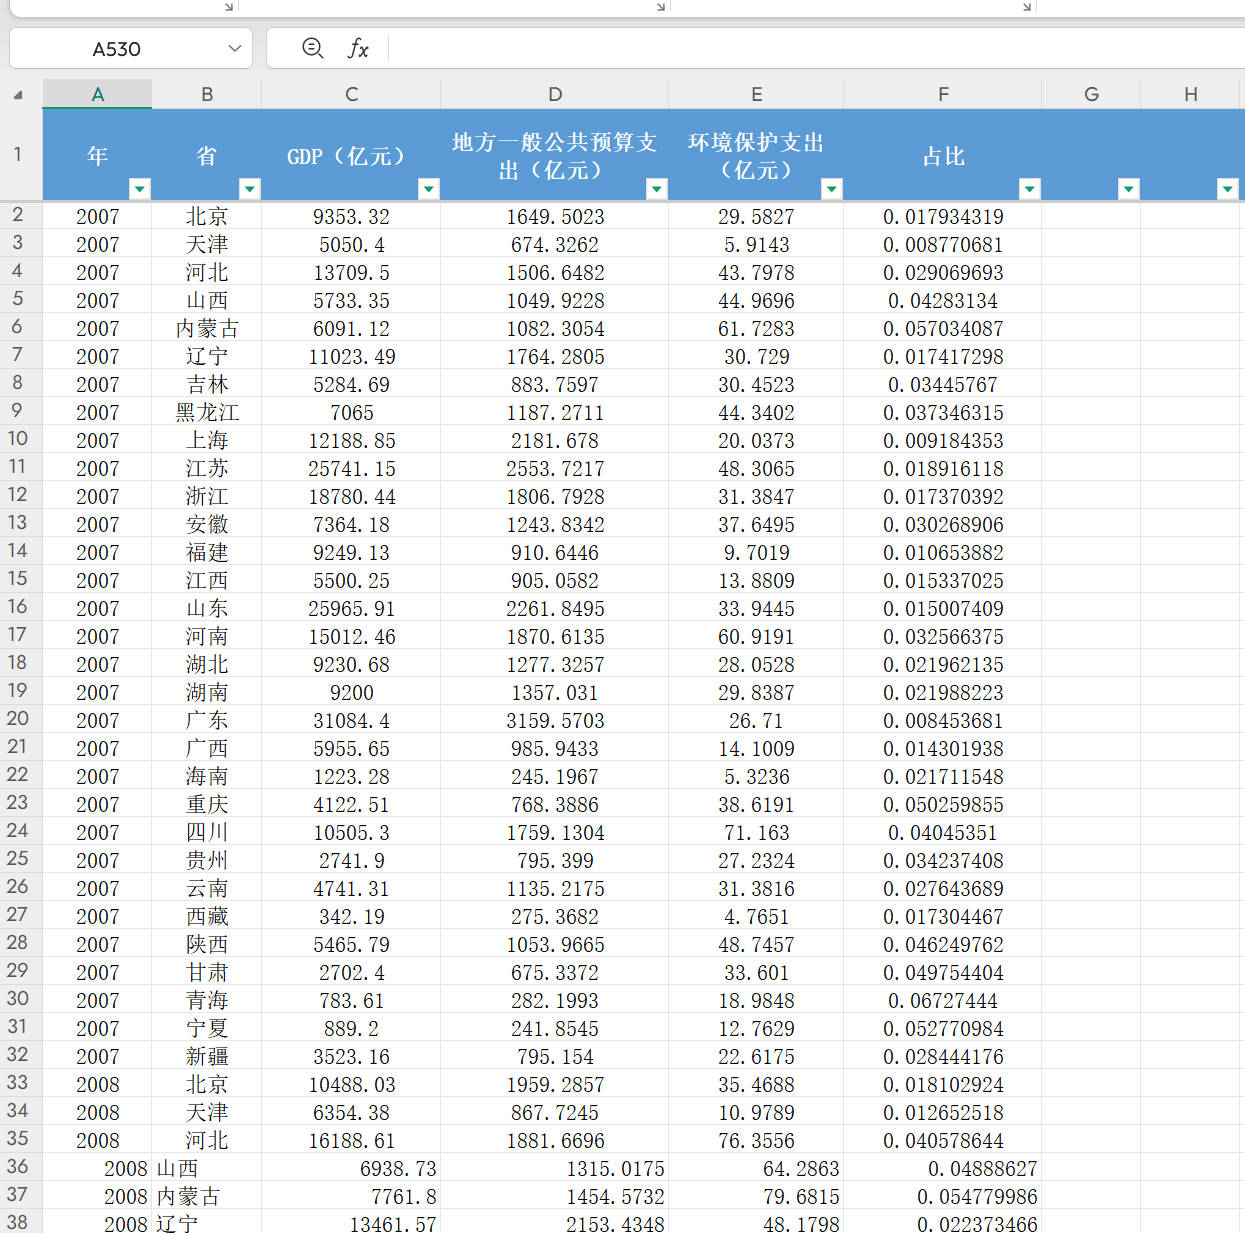Click inside the formula bar input field
1245x1233 pixels.
pyautogui.click(x=800, y=48)
